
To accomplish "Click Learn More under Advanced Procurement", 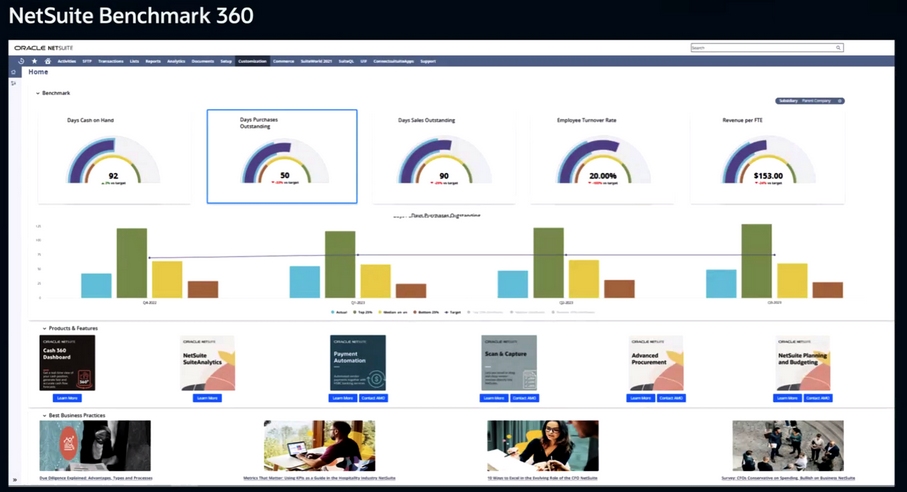I will click(641, 398).
